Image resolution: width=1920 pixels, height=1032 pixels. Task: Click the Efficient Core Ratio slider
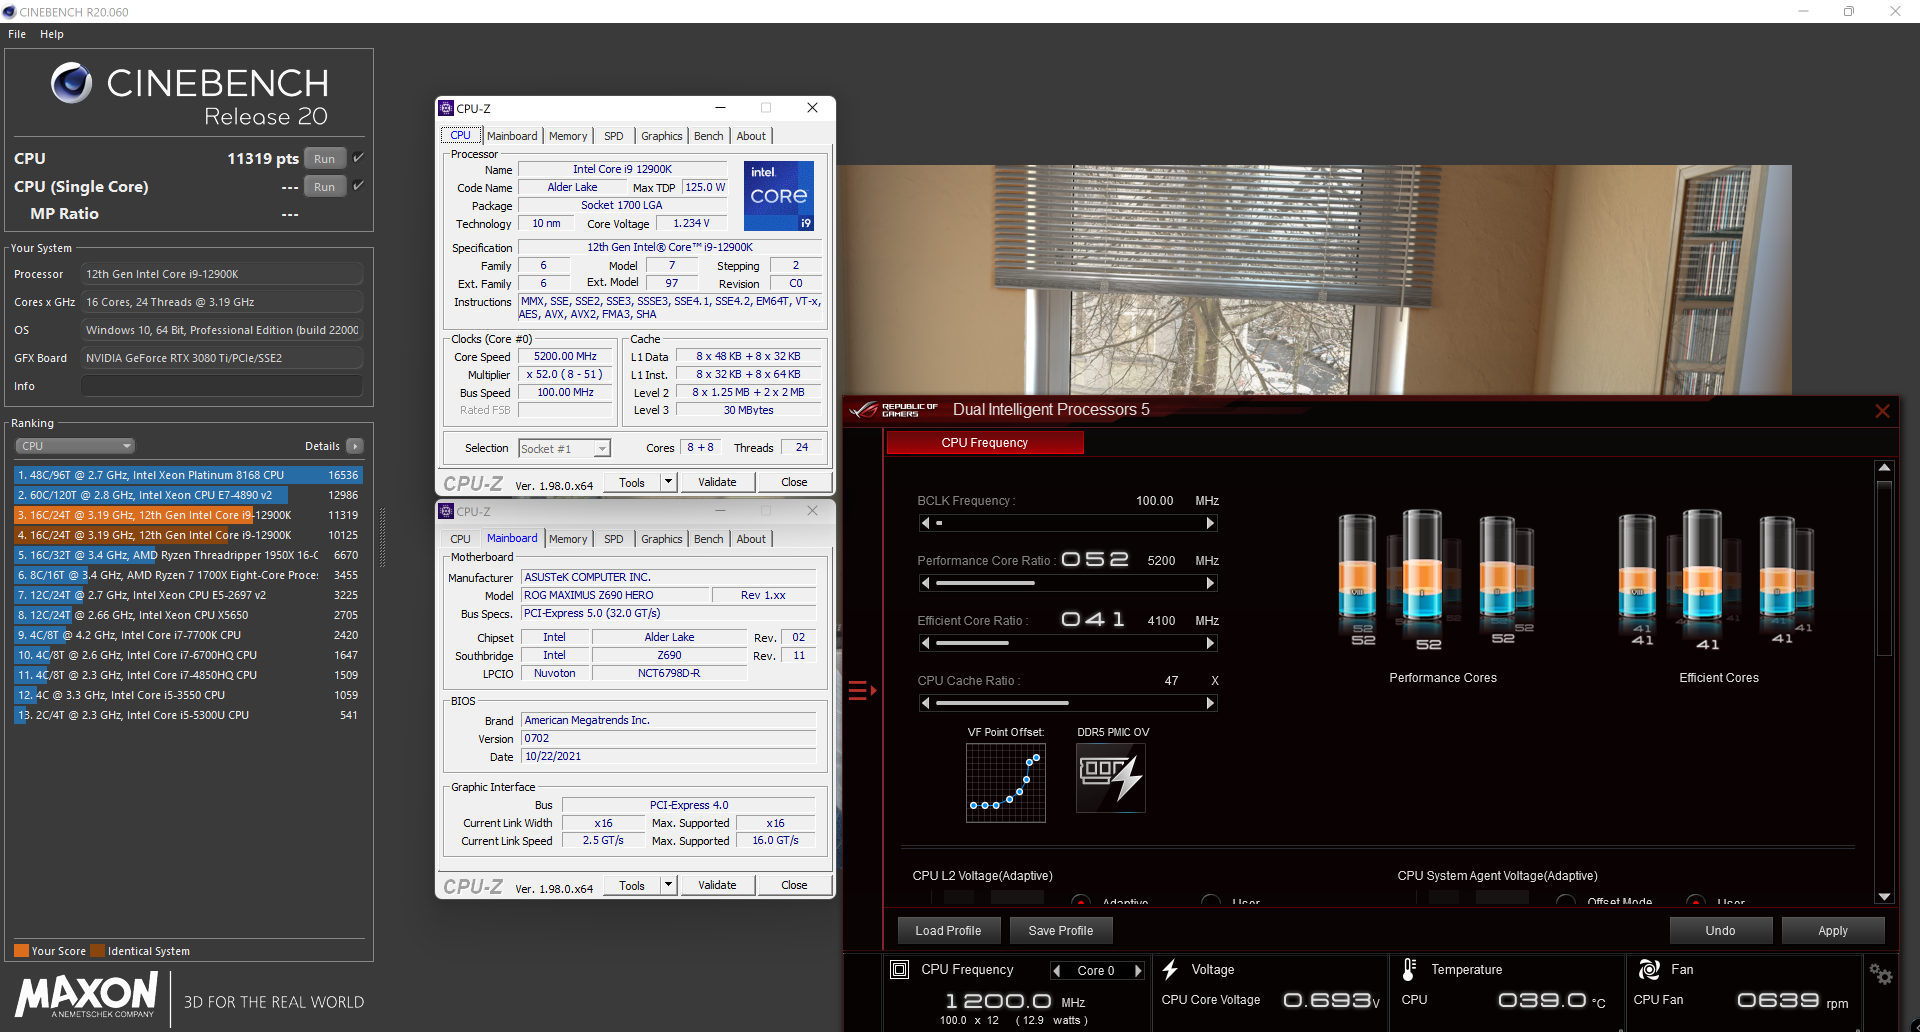coord(1067,643)
